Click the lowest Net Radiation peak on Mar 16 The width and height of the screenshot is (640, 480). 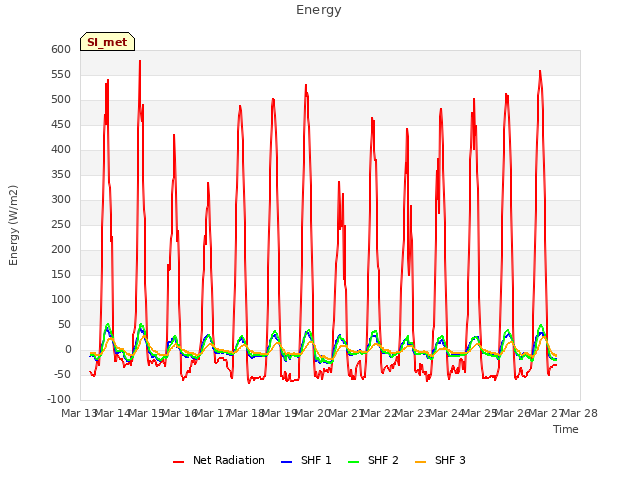[x=208, y=182]
